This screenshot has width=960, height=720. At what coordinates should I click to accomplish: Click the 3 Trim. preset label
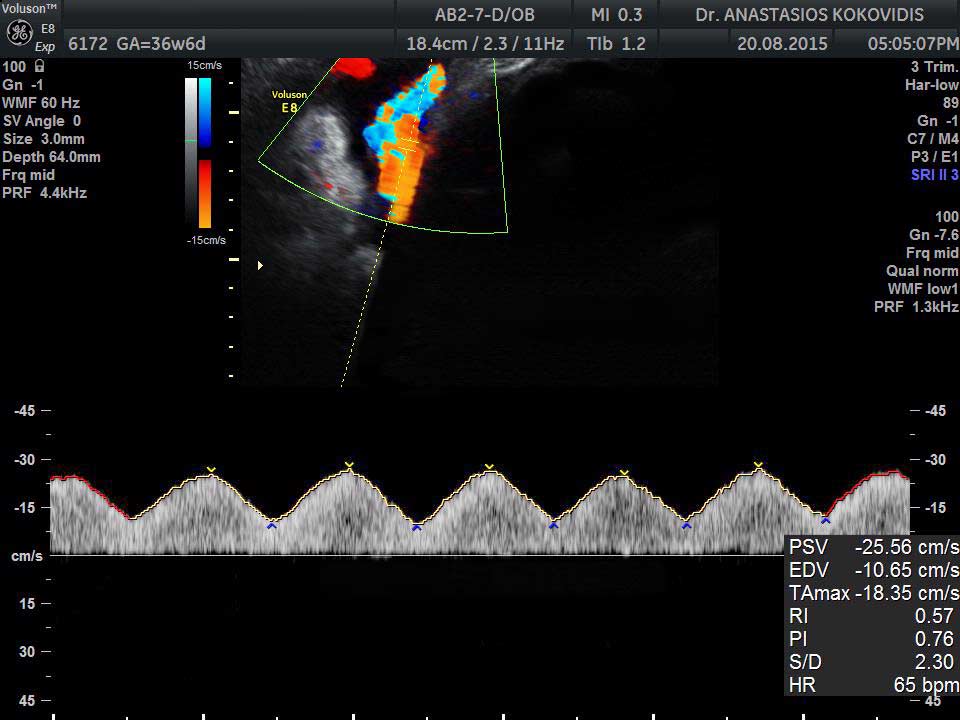click(x=934, y=67)
